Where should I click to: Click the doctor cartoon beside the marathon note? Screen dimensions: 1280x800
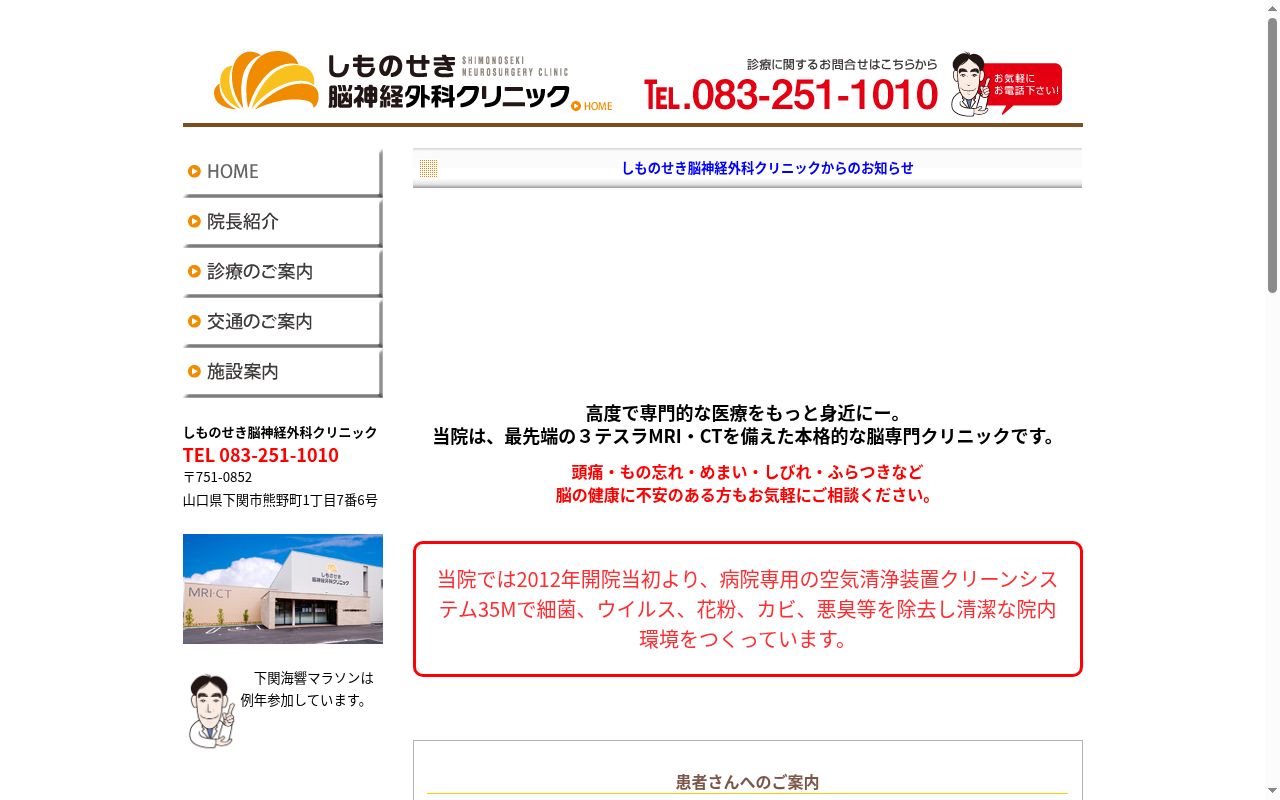(x=211, y=711)
